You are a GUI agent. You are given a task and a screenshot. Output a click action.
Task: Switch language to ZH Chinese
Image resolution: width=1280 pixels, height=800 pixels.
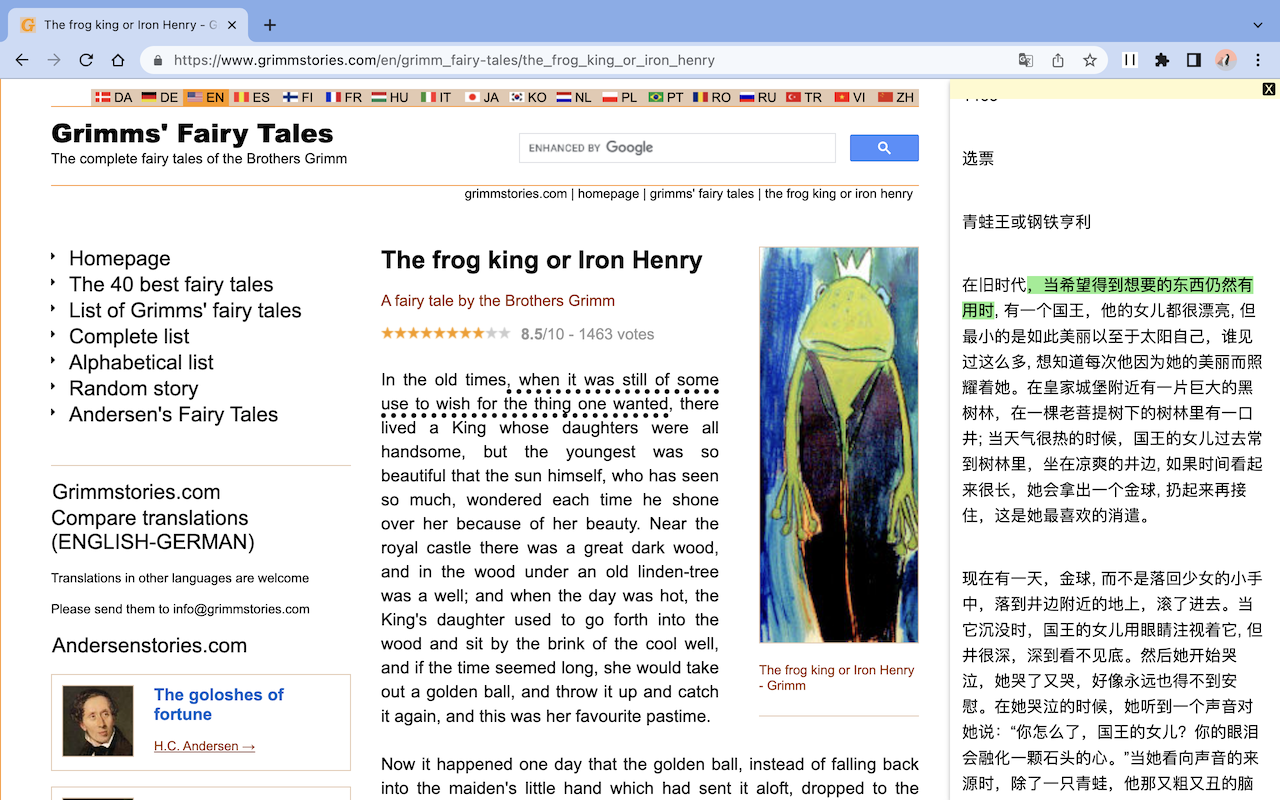896,97
